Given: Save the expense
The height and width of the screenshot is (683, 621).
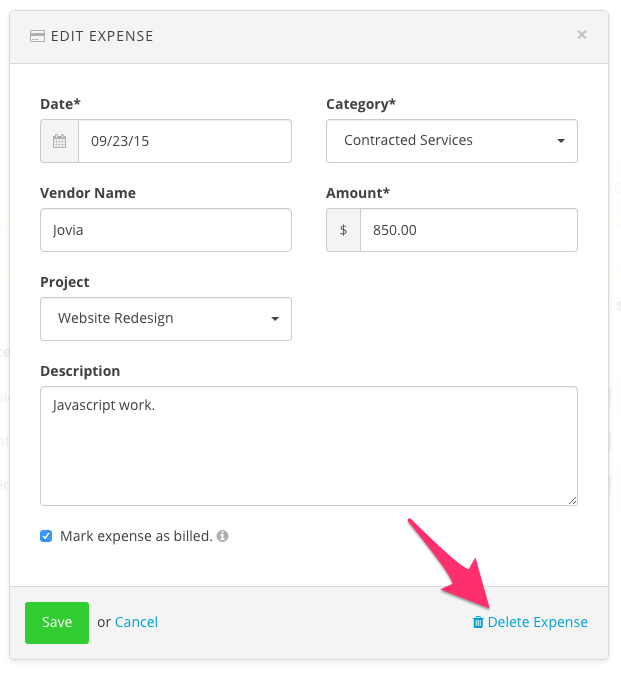Looking at the screenshot, I should point(57,622).
